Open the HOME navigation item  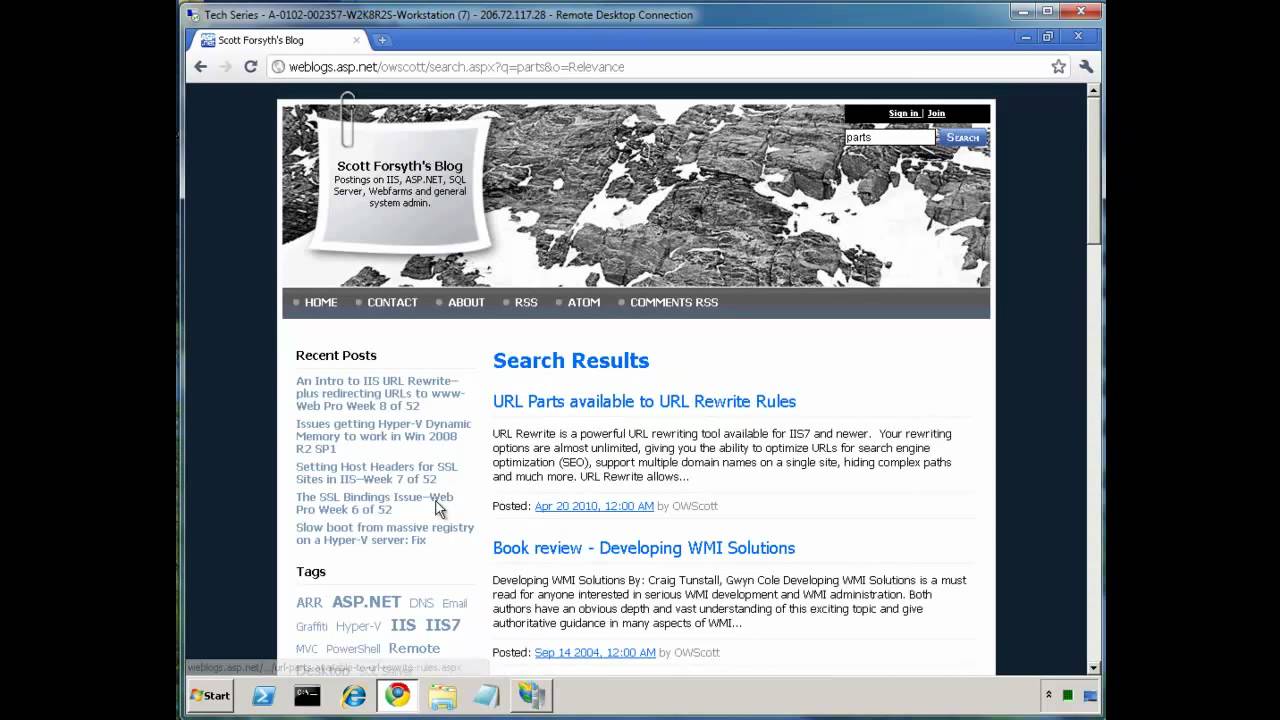pyautogui.click(x=321, y=302)
